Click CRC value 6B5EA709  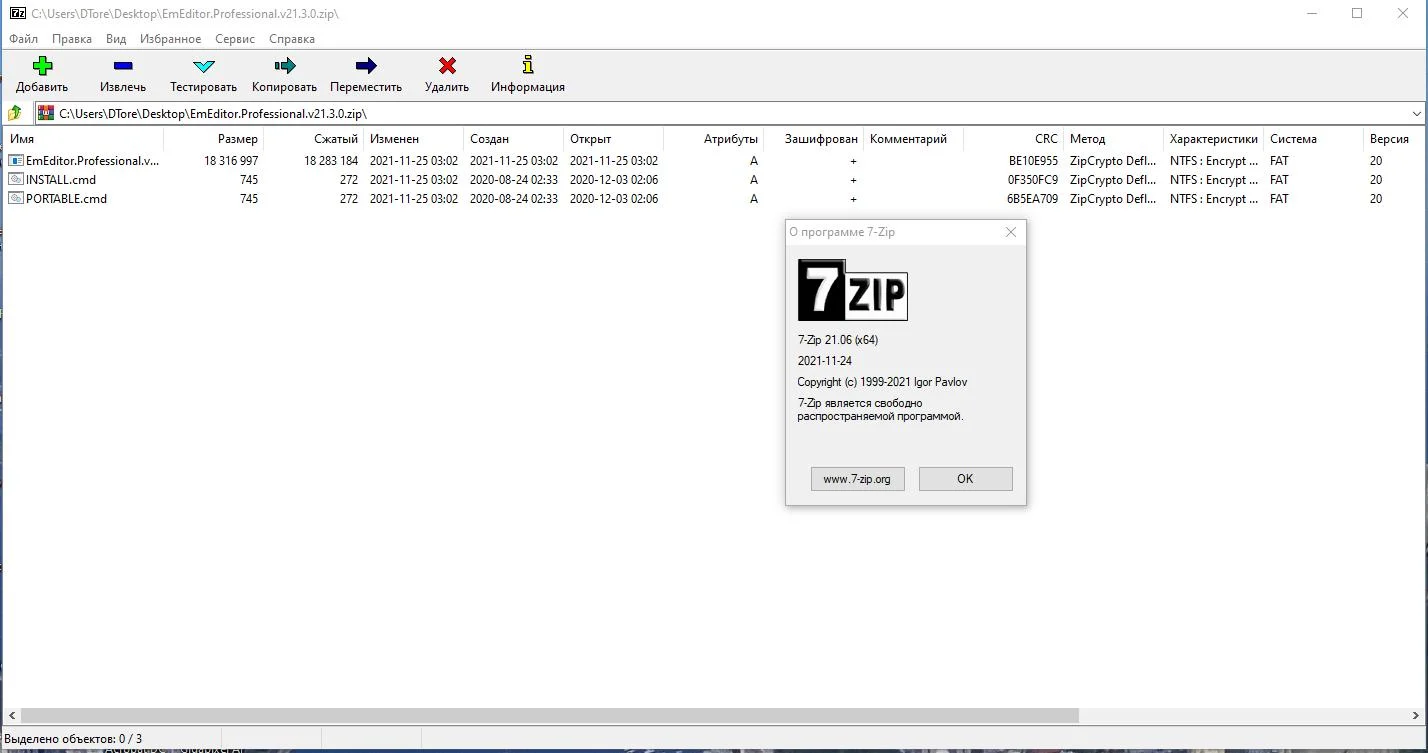point(1032,199)
